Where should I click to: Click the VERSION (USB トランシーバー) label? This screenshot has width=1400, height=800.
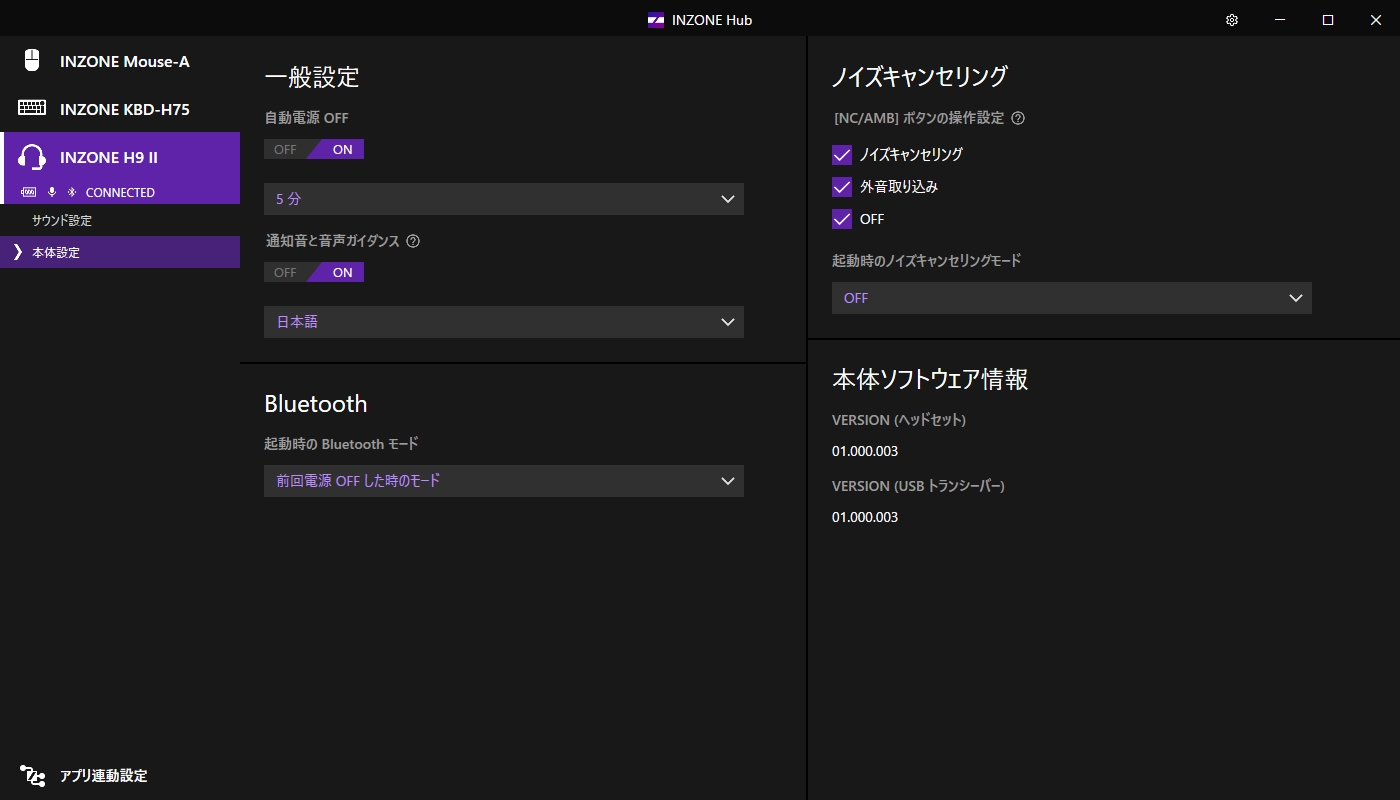918,486
